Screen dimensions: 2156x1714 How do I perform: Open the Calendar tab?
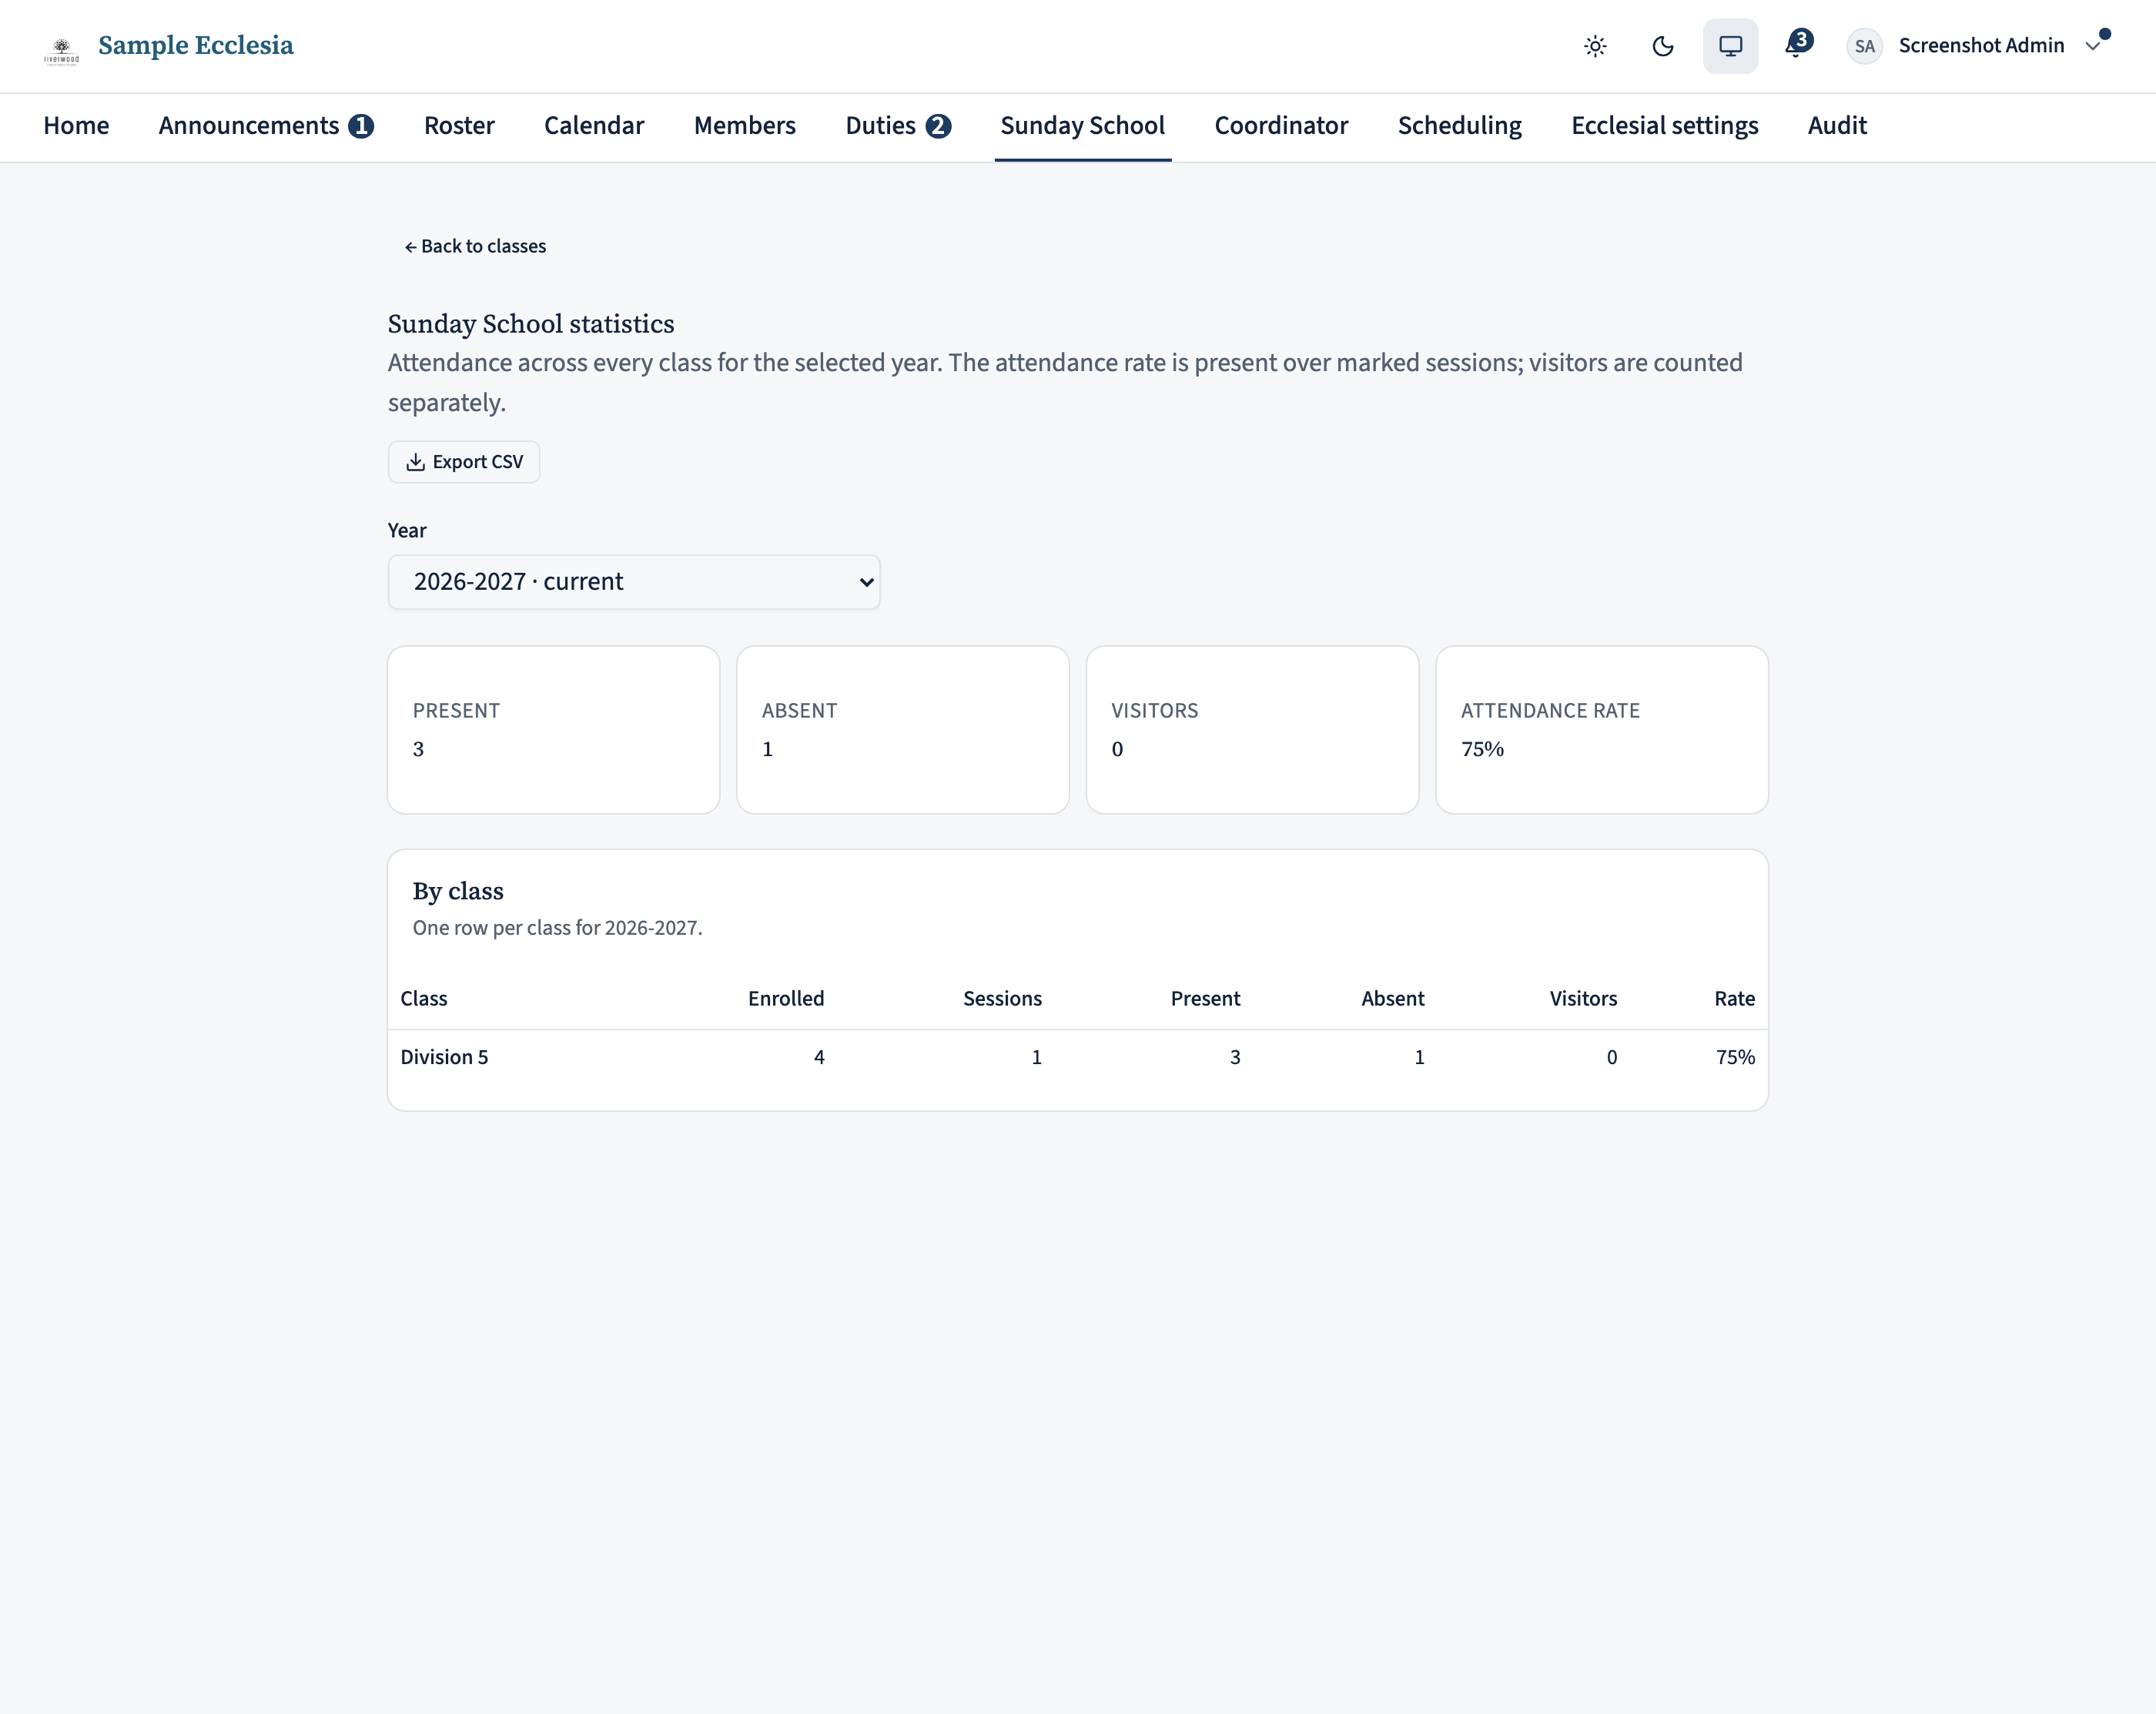coord(594,125)
